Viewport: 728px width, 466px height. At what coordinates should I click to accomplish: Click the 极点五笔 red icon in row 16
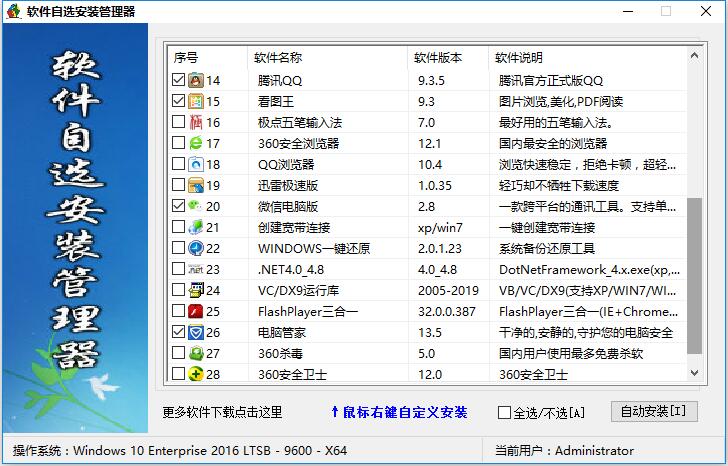pyautogui.click(x=196, y=122)
